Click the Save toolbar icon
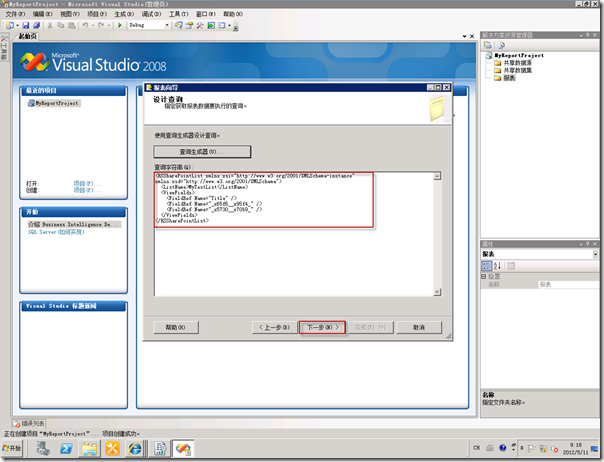Viewport: 604px width, 462px height. pos(26,25)
